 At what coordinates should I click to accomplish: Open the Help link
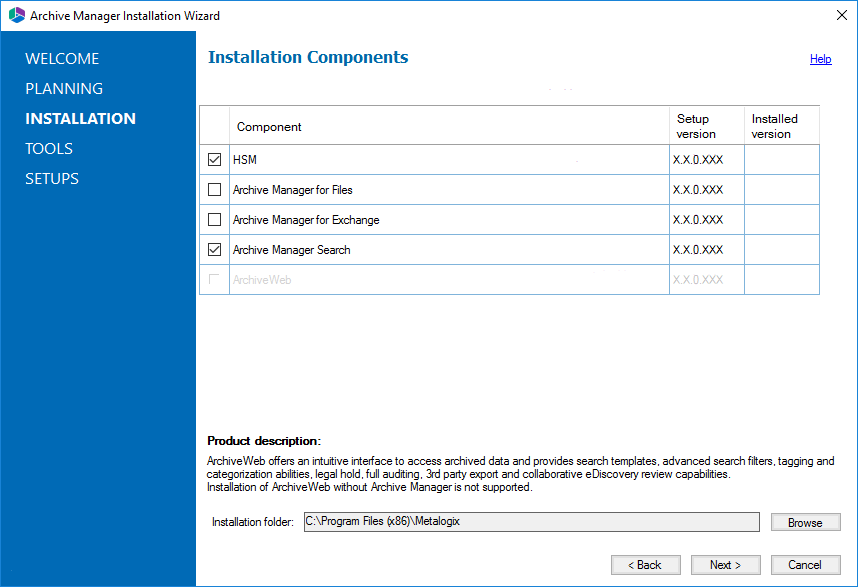tap(820, 59)
